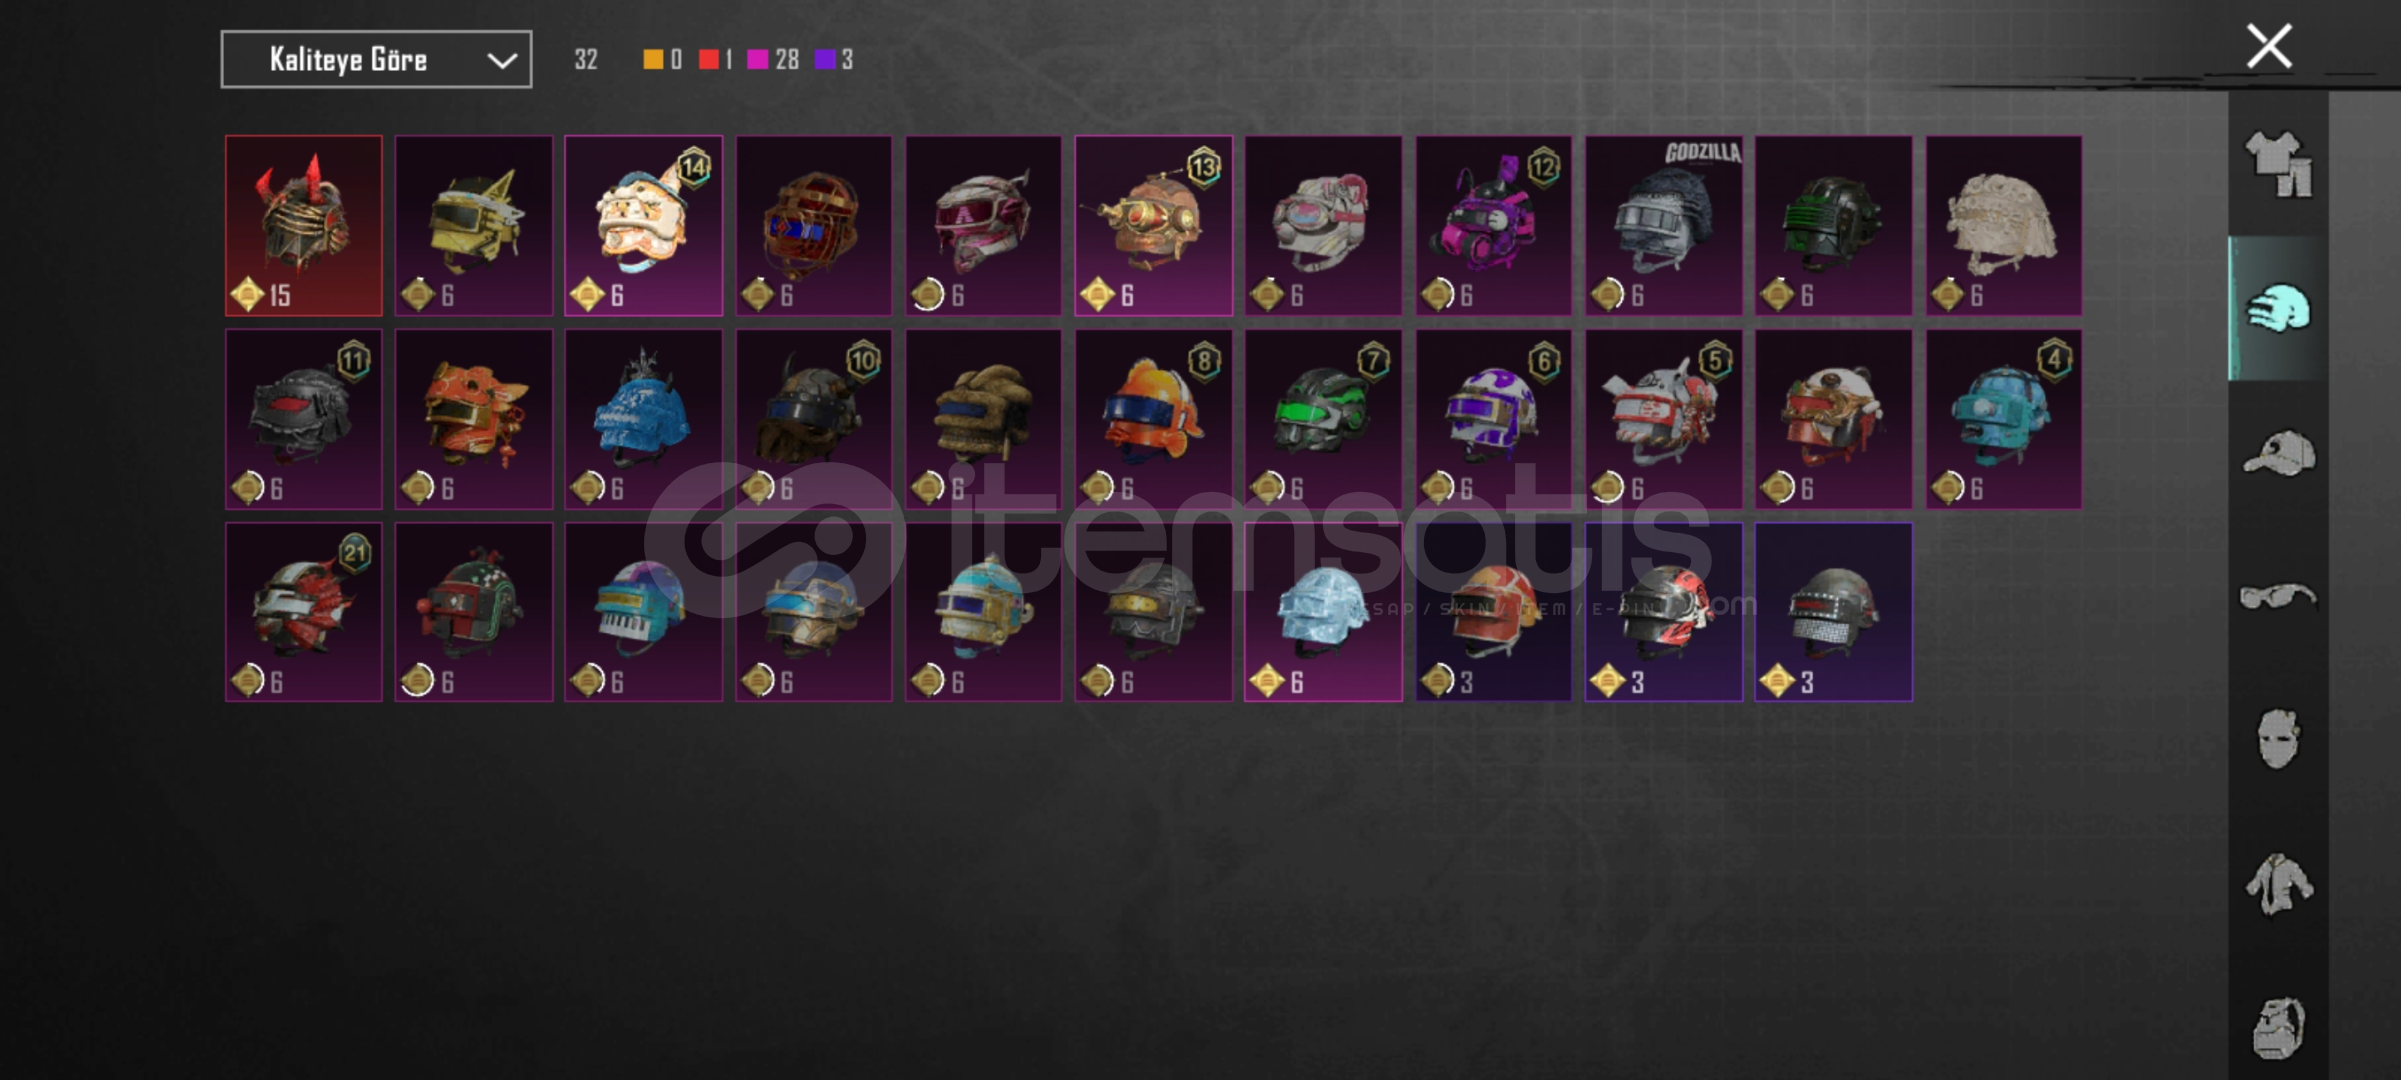
Task: Select the ice crystal helmet skin
Action: pyautogui.click(x=1324, y=612)
